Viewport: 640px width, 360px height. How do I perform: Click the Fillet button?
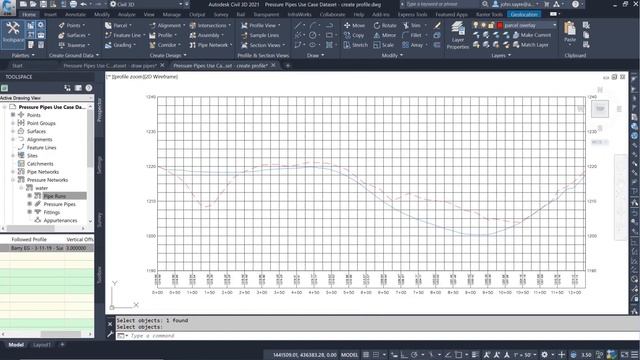412,36
